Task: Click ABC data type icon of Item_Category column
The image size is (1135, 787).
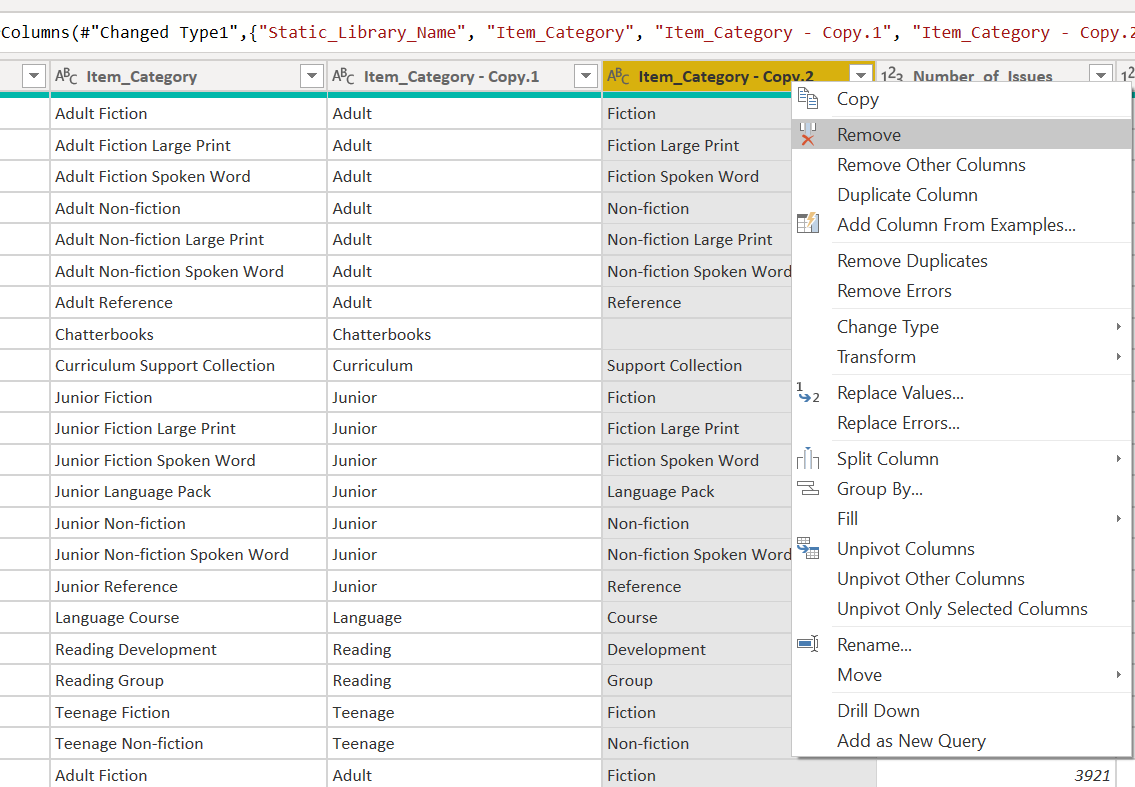Action: pos(66,76)
